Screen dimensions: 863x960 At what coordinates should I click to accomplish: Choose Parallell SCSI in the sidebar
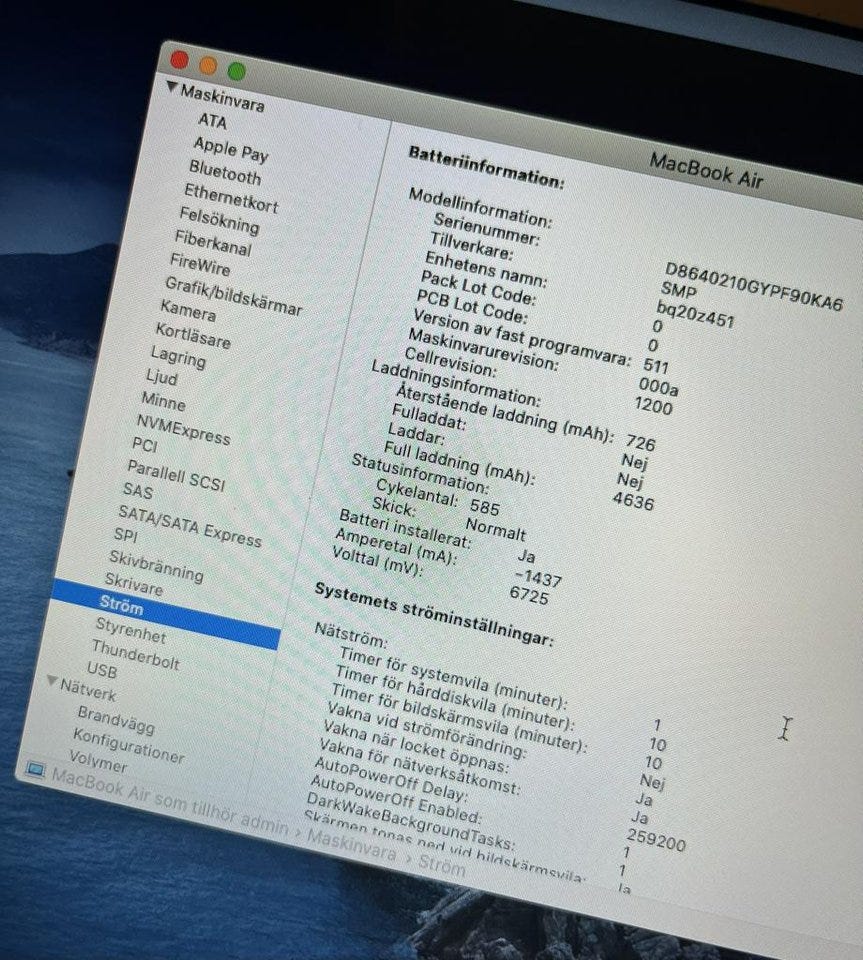click(x=176, y=476)
